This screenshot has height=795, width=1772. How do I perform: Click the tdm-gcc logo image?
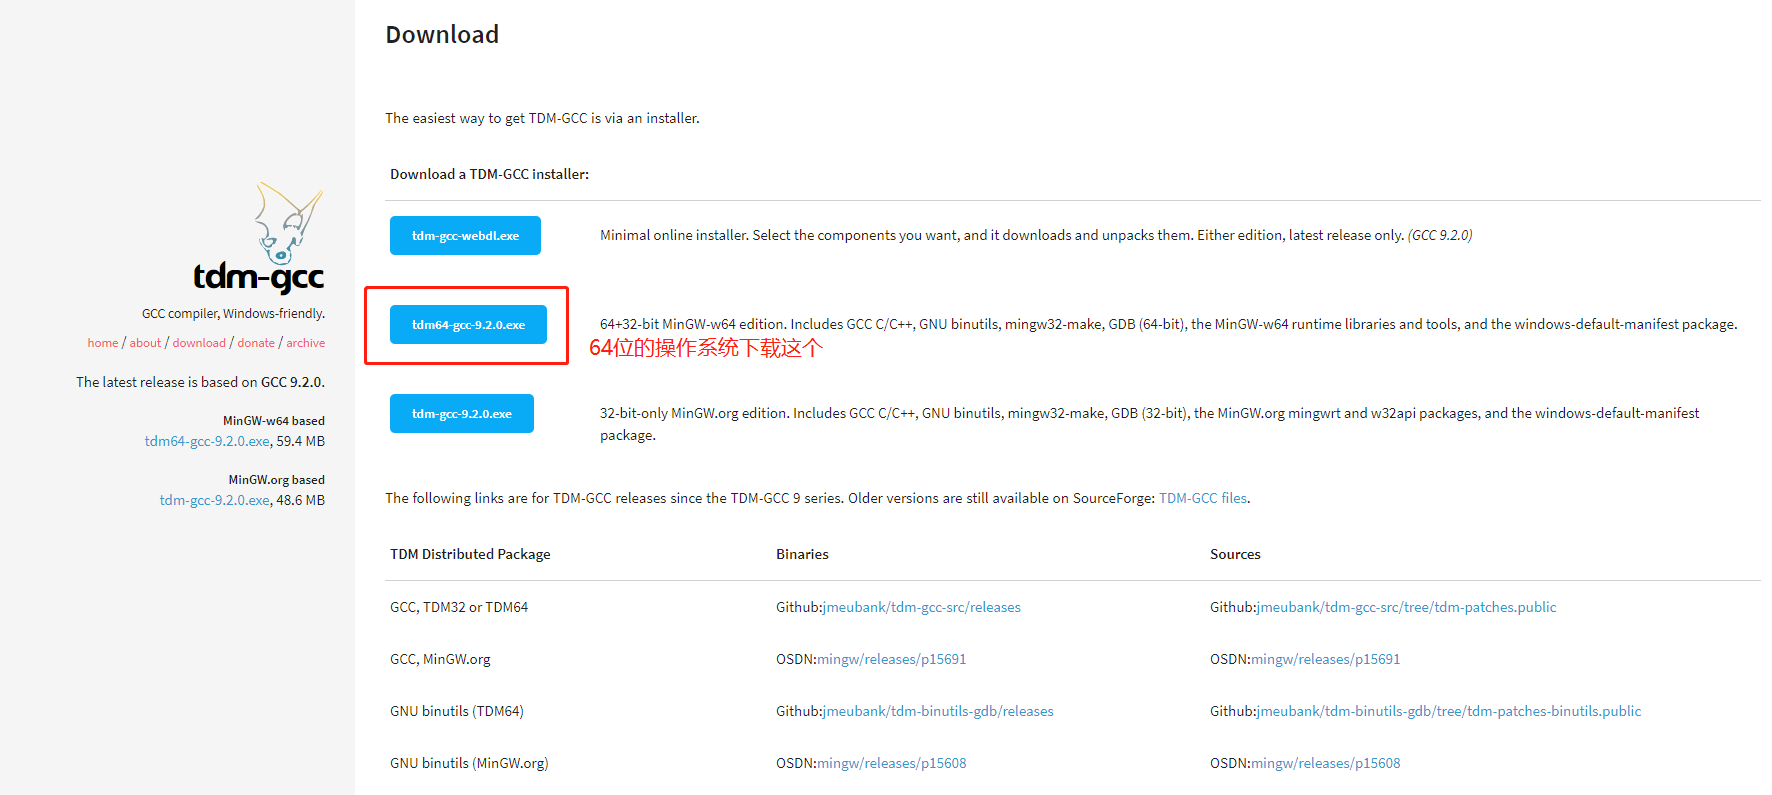pyautogui.click(x=259, y=237)
